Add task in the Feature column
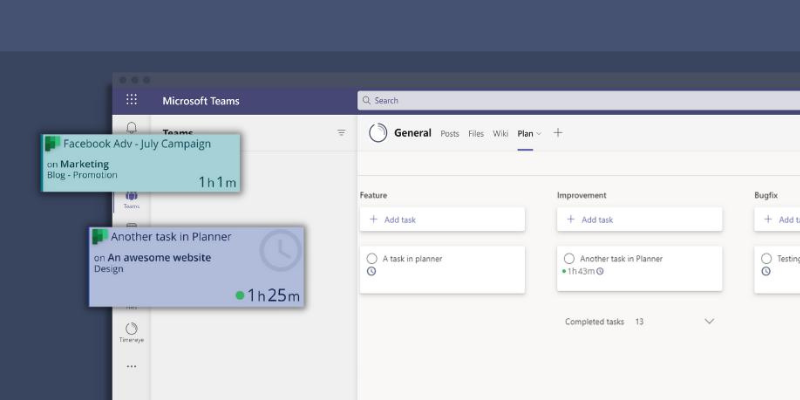The image size is (800, 400). click(442, 219)
